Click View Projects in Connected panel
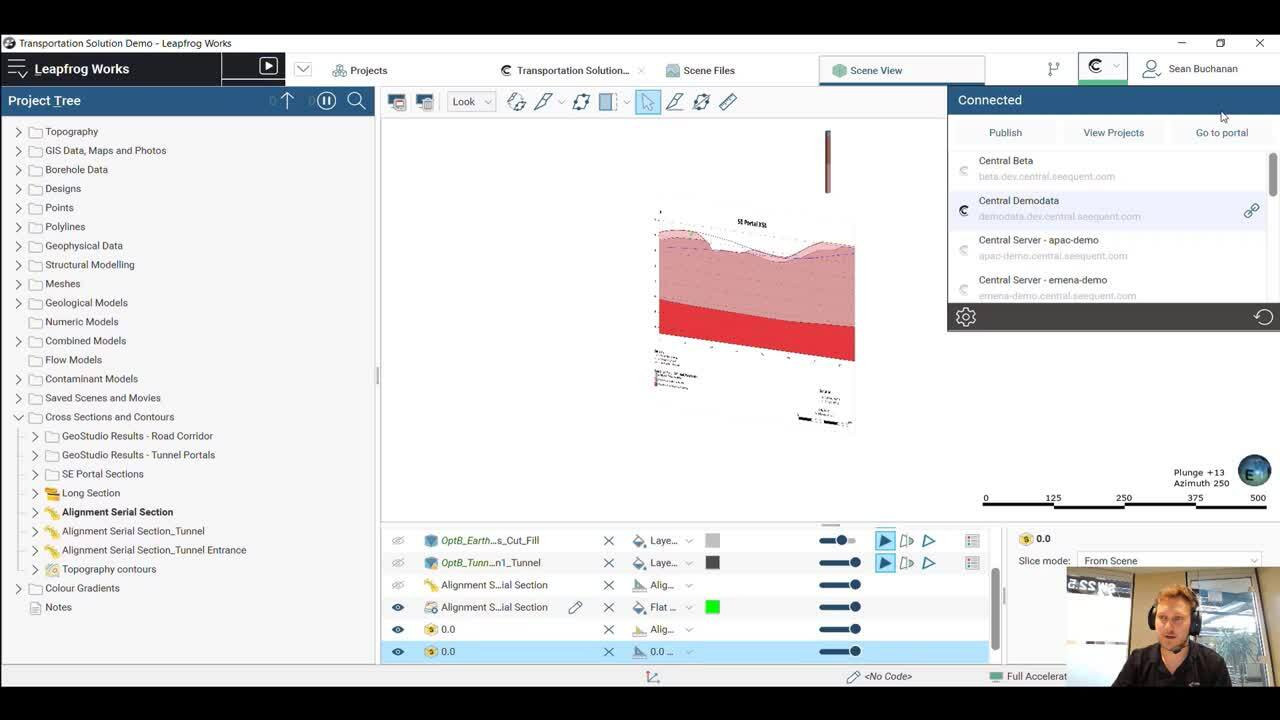Screen dimensions: 1280x720 point(1113,132)
